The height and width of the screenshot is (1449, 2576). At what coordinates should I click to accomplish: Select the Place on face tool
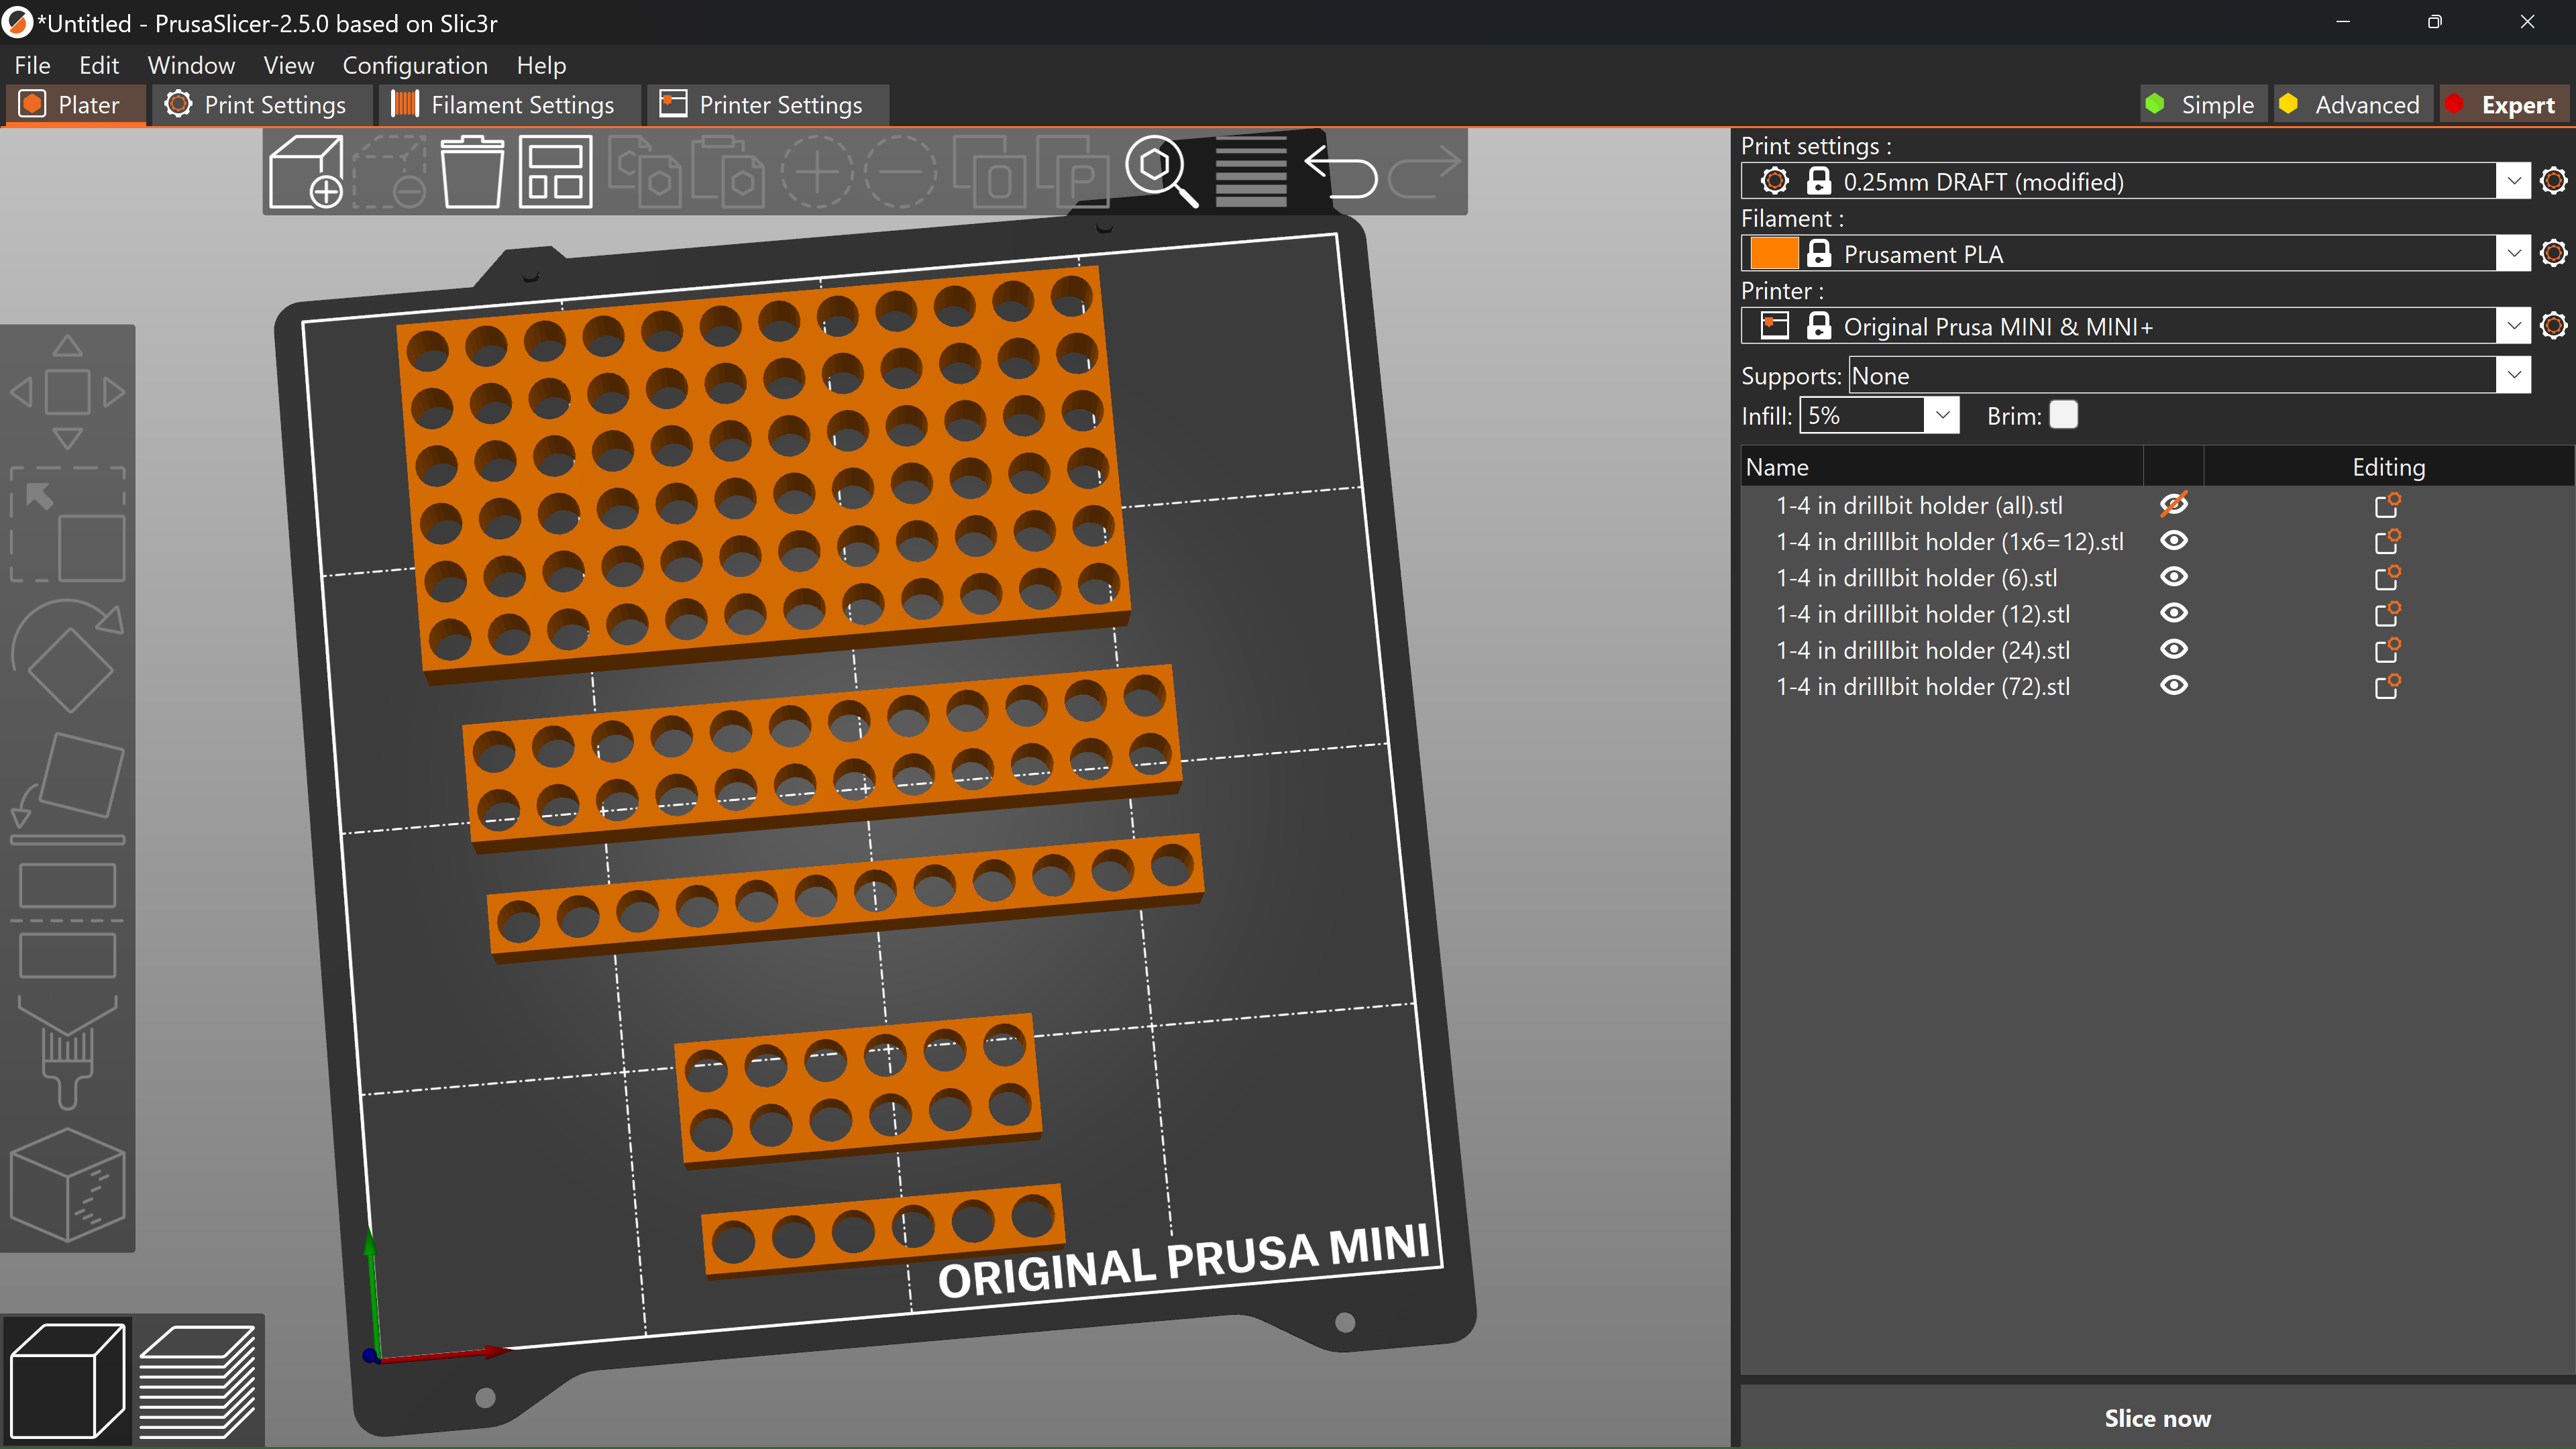point(67,788)
